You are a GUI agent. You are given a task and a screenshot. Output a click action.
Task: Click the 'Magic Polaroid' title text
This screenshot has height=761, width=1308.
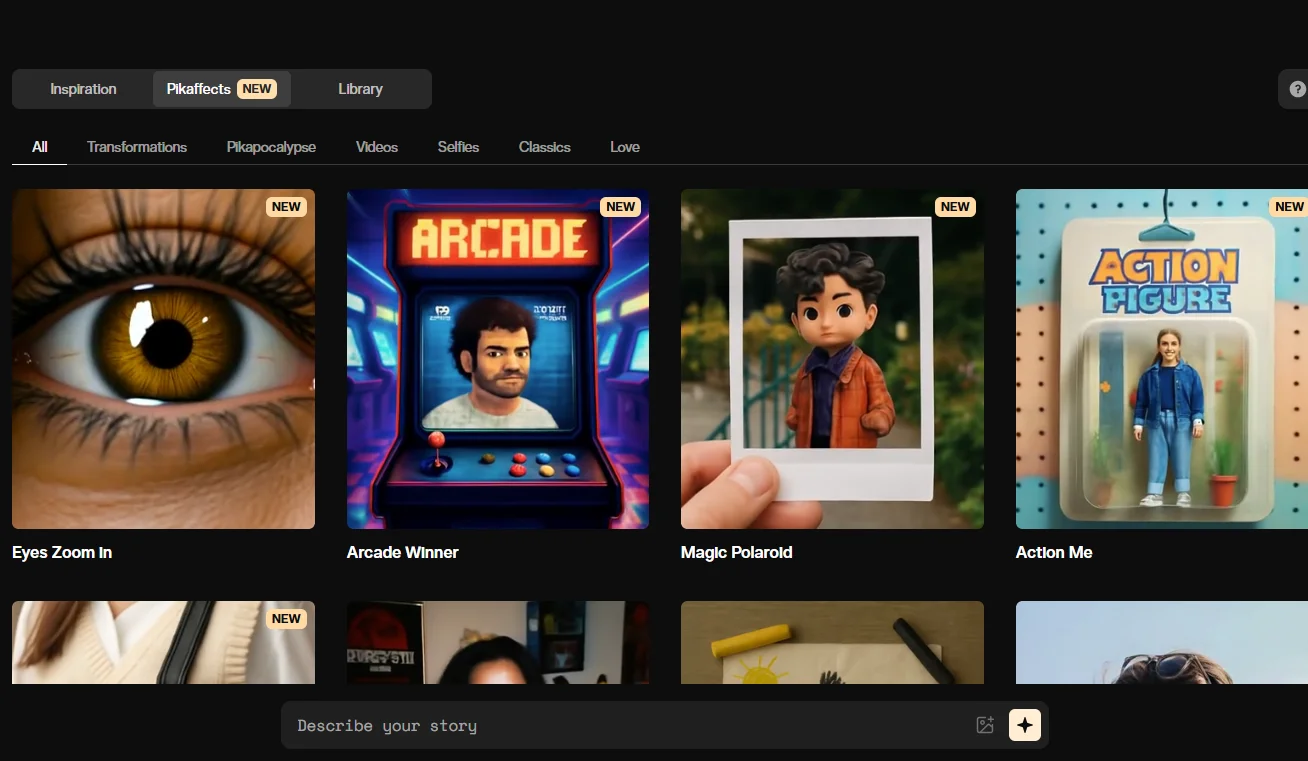coord(737,552)
